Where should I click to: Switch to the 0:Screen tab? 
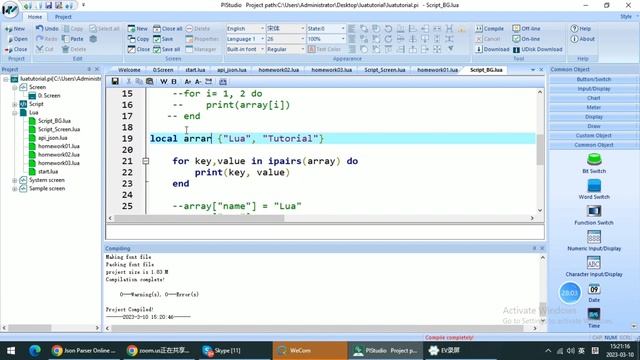coord(163,70)
